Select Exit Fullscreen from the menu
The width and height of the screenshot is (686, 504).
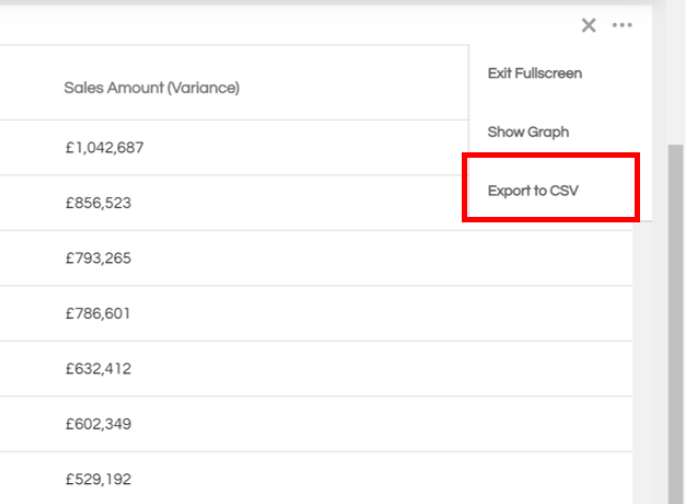point(534,73)
